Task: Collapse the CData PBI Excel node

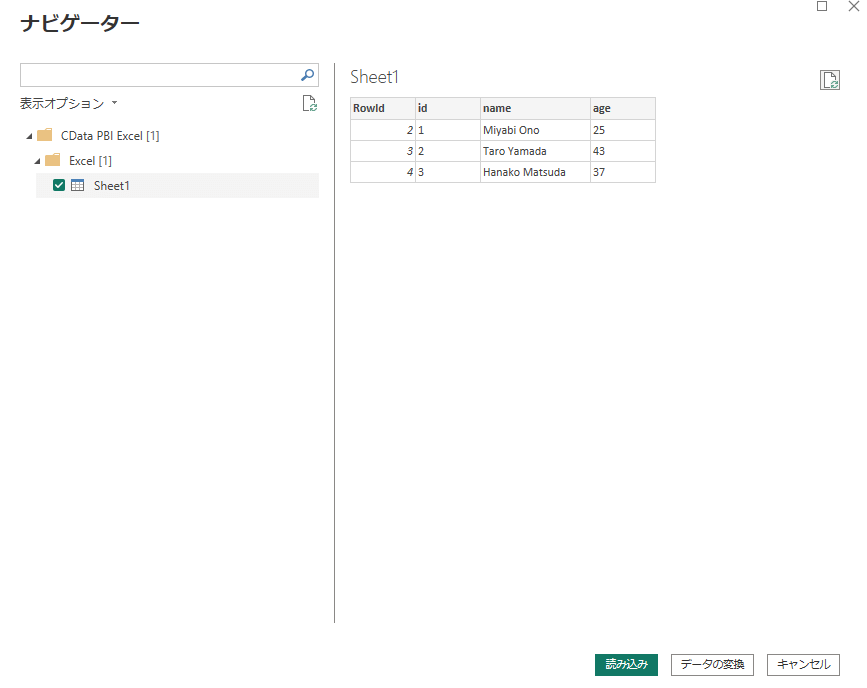Action: point(29,136)
